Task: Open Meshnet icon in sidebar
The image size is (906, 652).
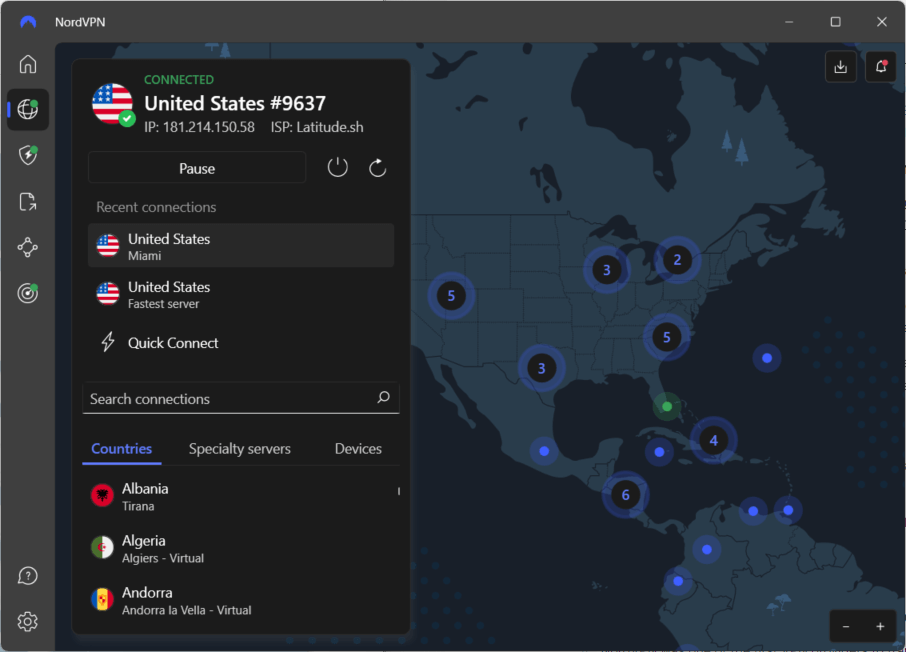Action: (28, 247)
